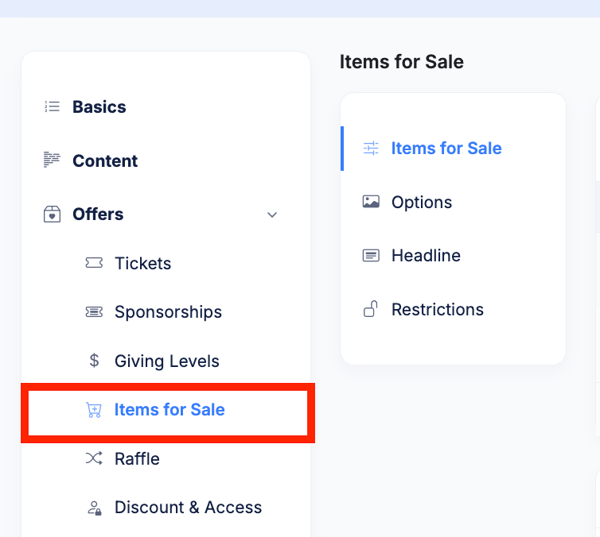Select Tickets under Offers

[143, 263]
